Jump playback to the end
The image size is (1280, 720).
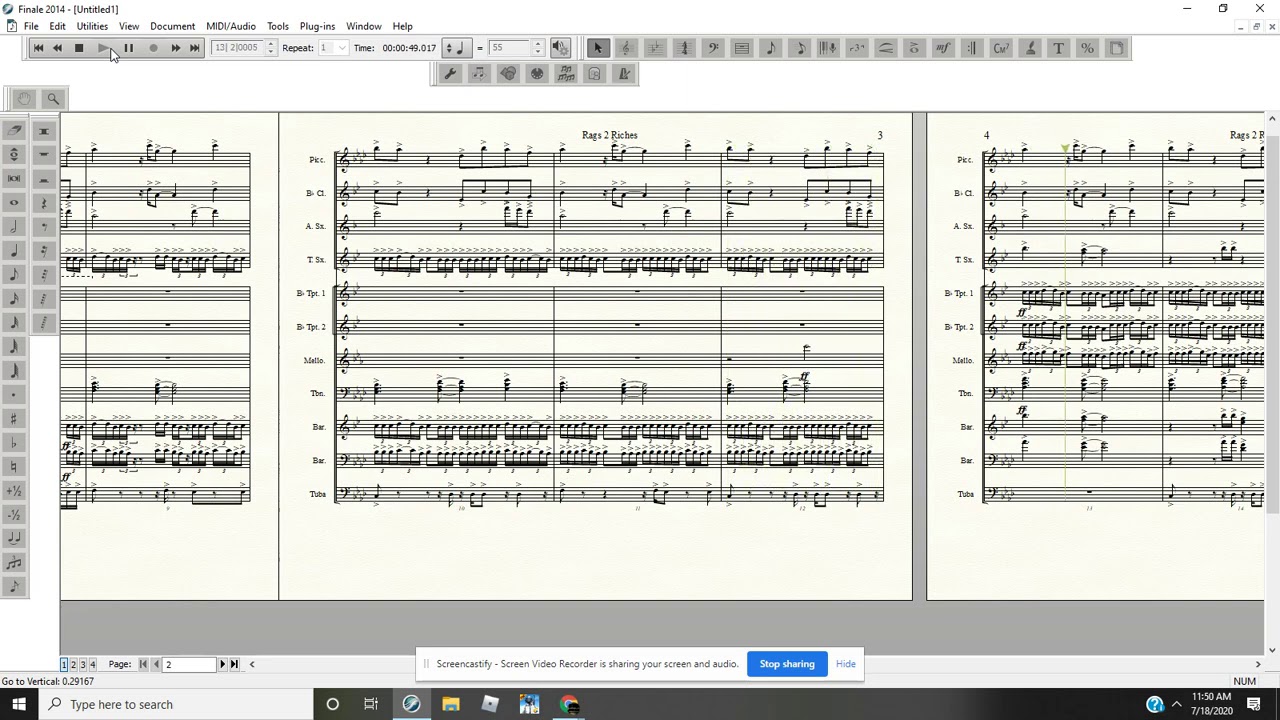[195, 48]
